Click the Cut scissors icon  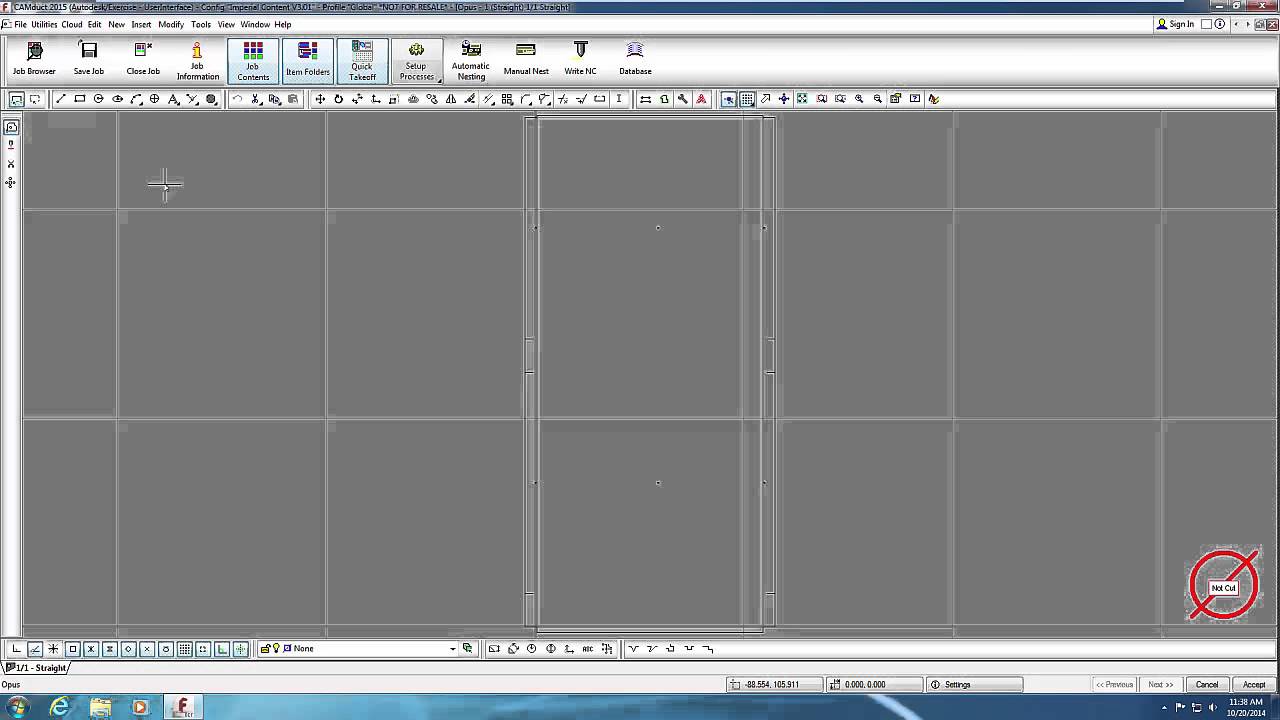[256, 99]
